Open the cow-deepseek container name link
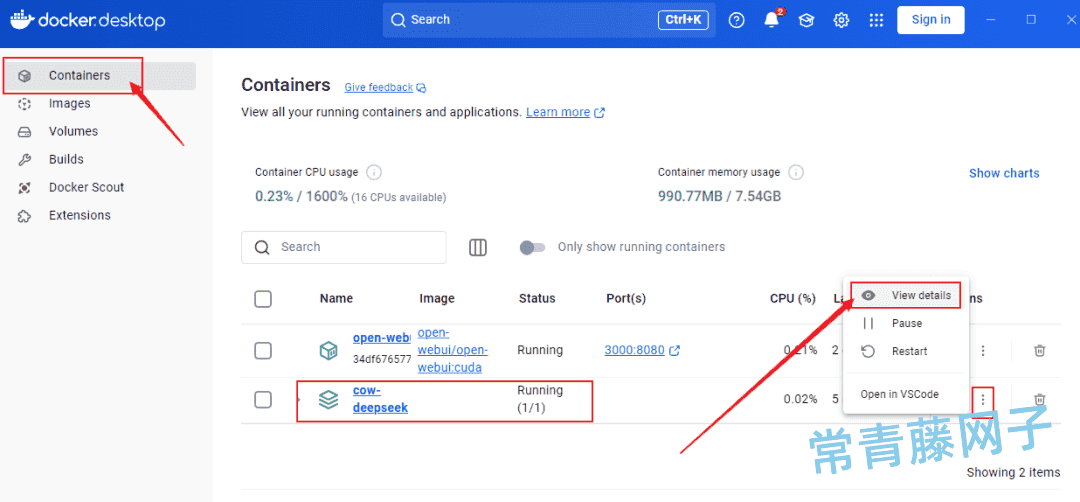Viewport: 1080px width, 502px height. pyautogui.click(x=380, y=399)
